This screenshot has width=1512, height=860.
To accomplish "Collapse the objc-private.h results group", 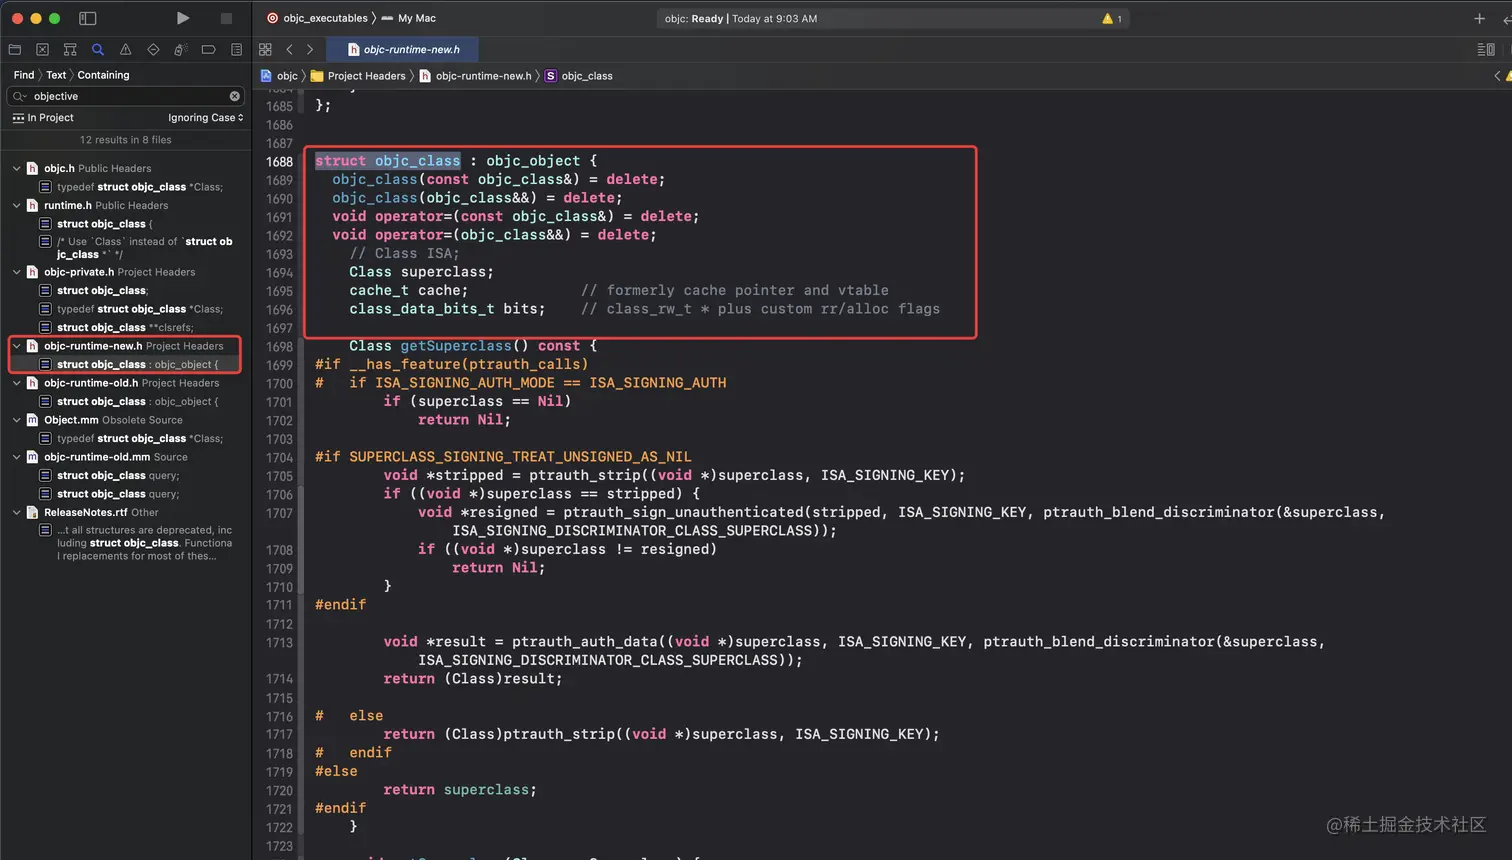I will pos(16,272).
